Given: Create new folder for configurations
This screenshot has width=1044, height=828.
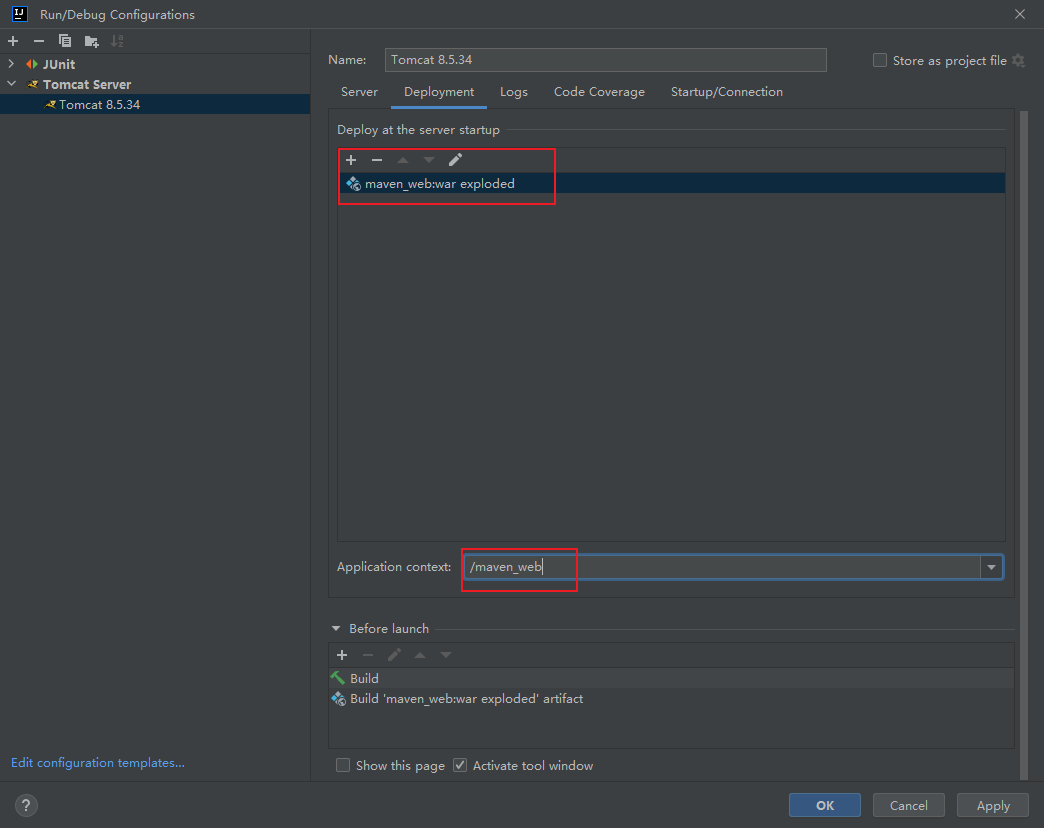Looking at the screenshot, I should click(91, 41).
